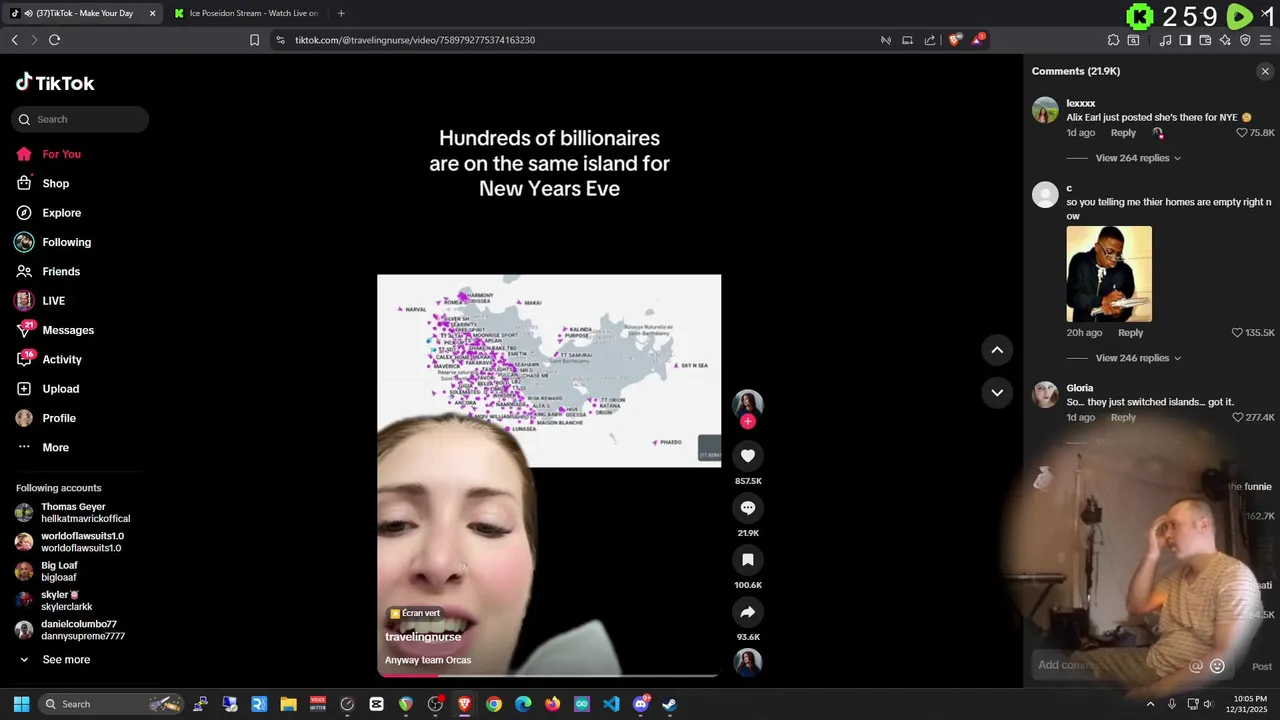This screenshot has height=720, width=1280.
Task: Bookmark this page in address bar
Action: [x=254, y=40]
